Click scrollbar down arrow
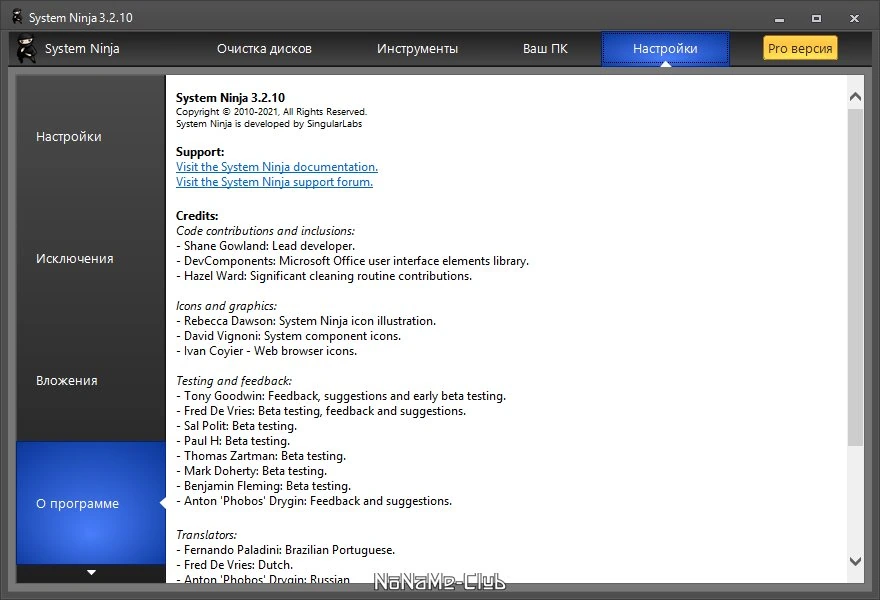 855,561
